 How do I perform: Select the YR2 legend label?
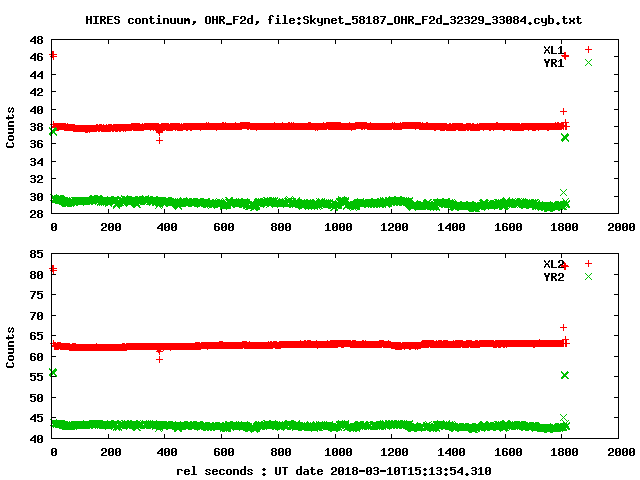[x=553, y=277]
